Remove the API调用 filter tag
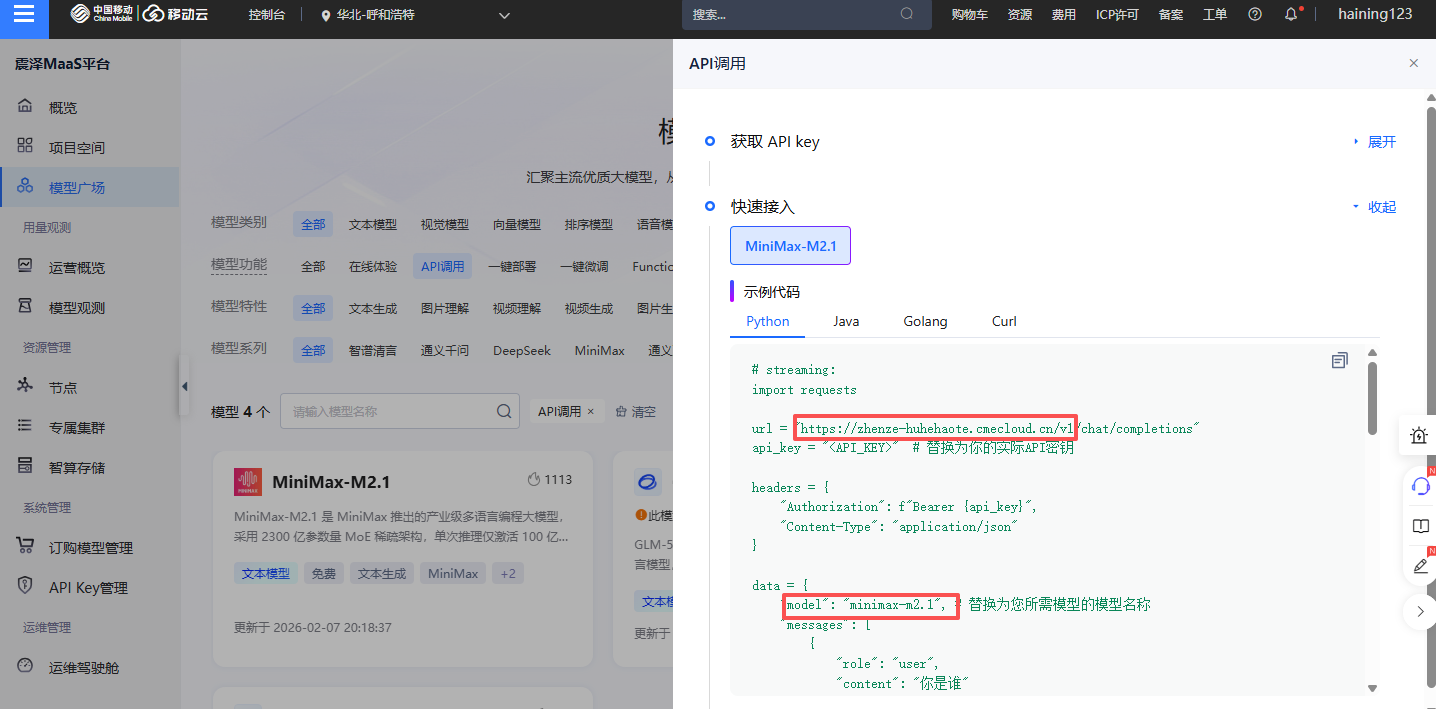Viewport: 1436px width, 709px height. coord(591,411)
